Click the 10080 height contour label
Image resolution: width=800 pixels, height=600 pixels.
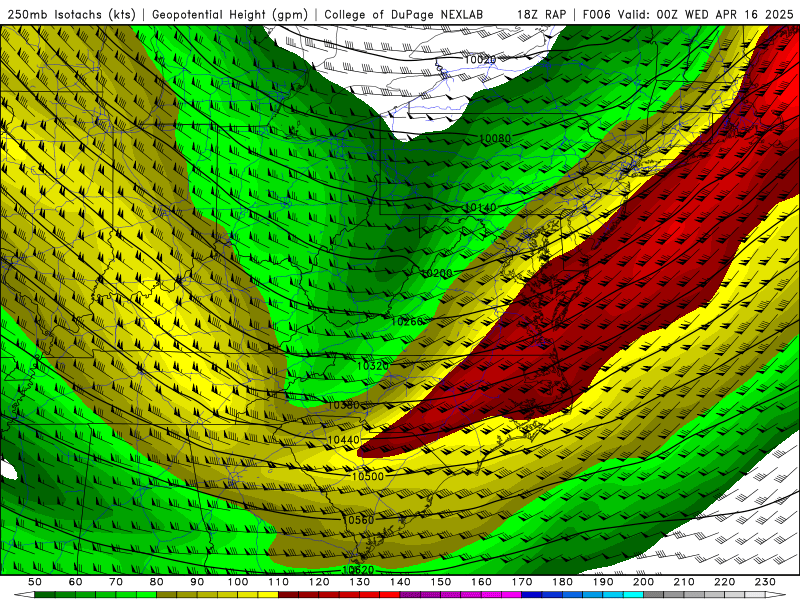pos(495,138)
